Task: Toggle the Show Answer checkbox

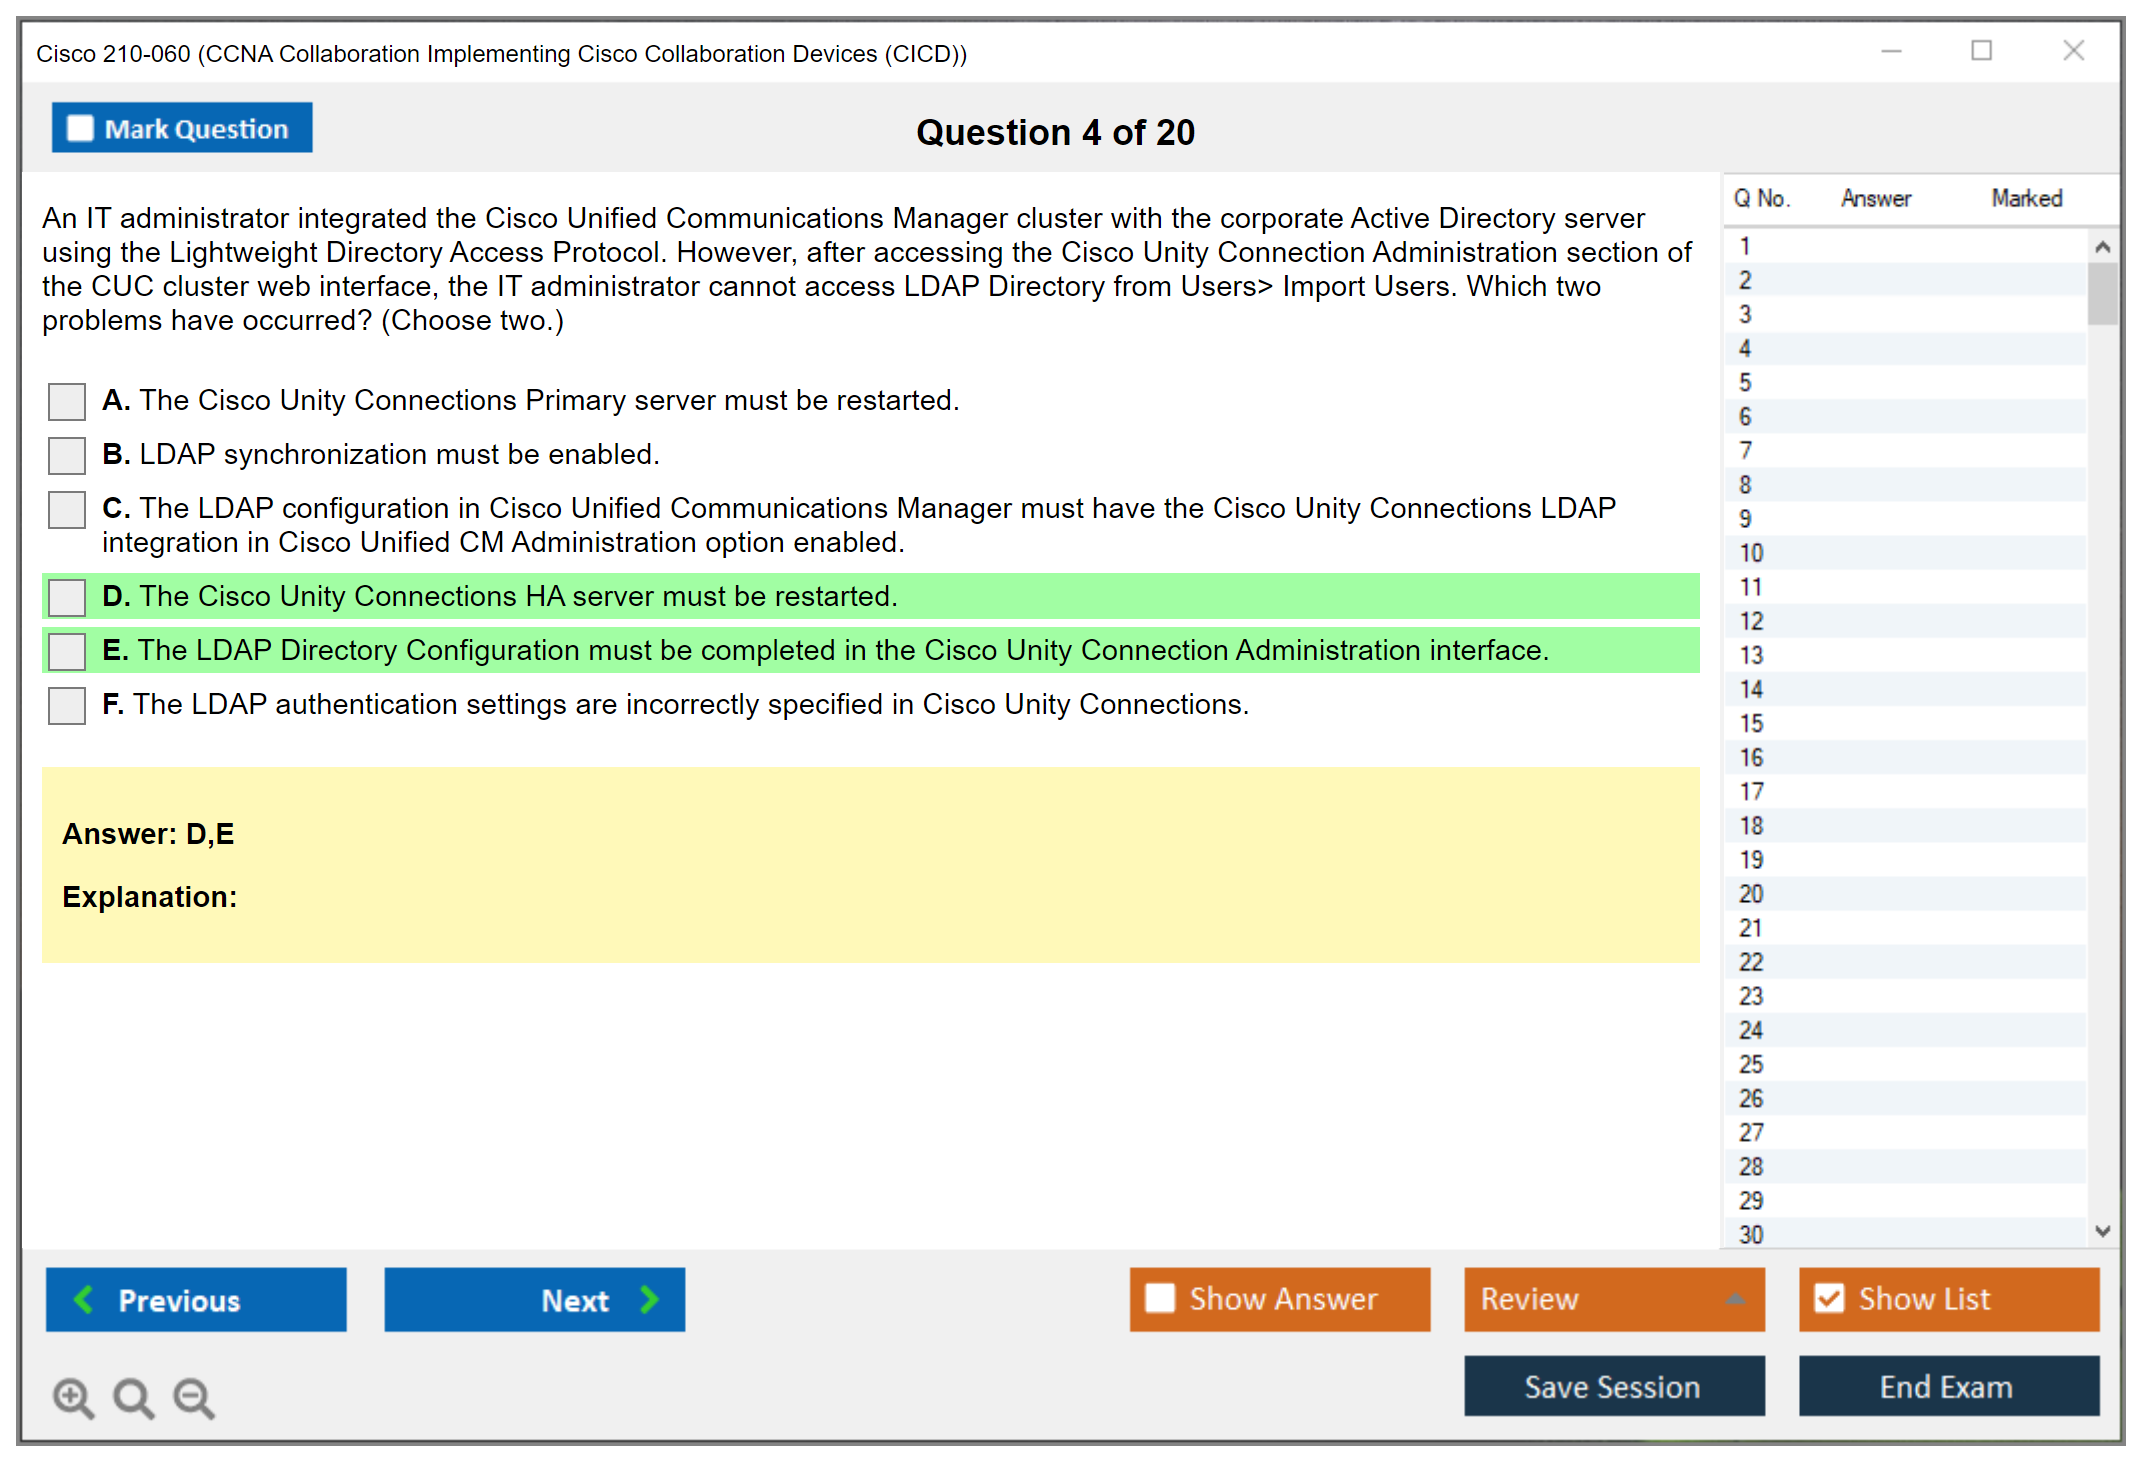Action: coord(1160,1298)
